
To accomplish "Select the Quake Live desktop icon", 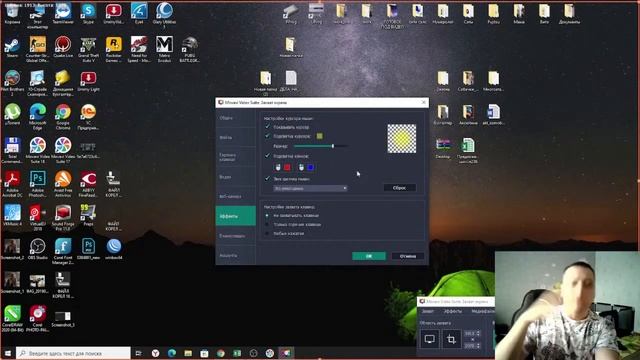I will (x=63, y=48).
